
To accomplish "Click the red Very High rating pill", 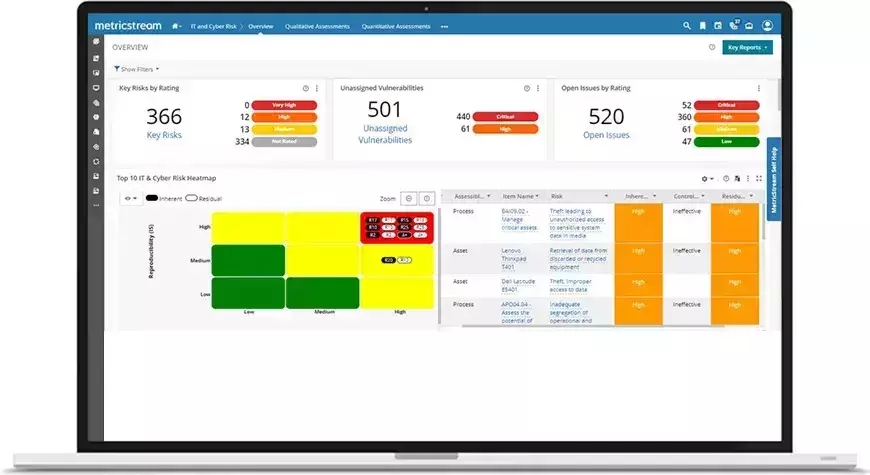I will click(x=284, y=105).
